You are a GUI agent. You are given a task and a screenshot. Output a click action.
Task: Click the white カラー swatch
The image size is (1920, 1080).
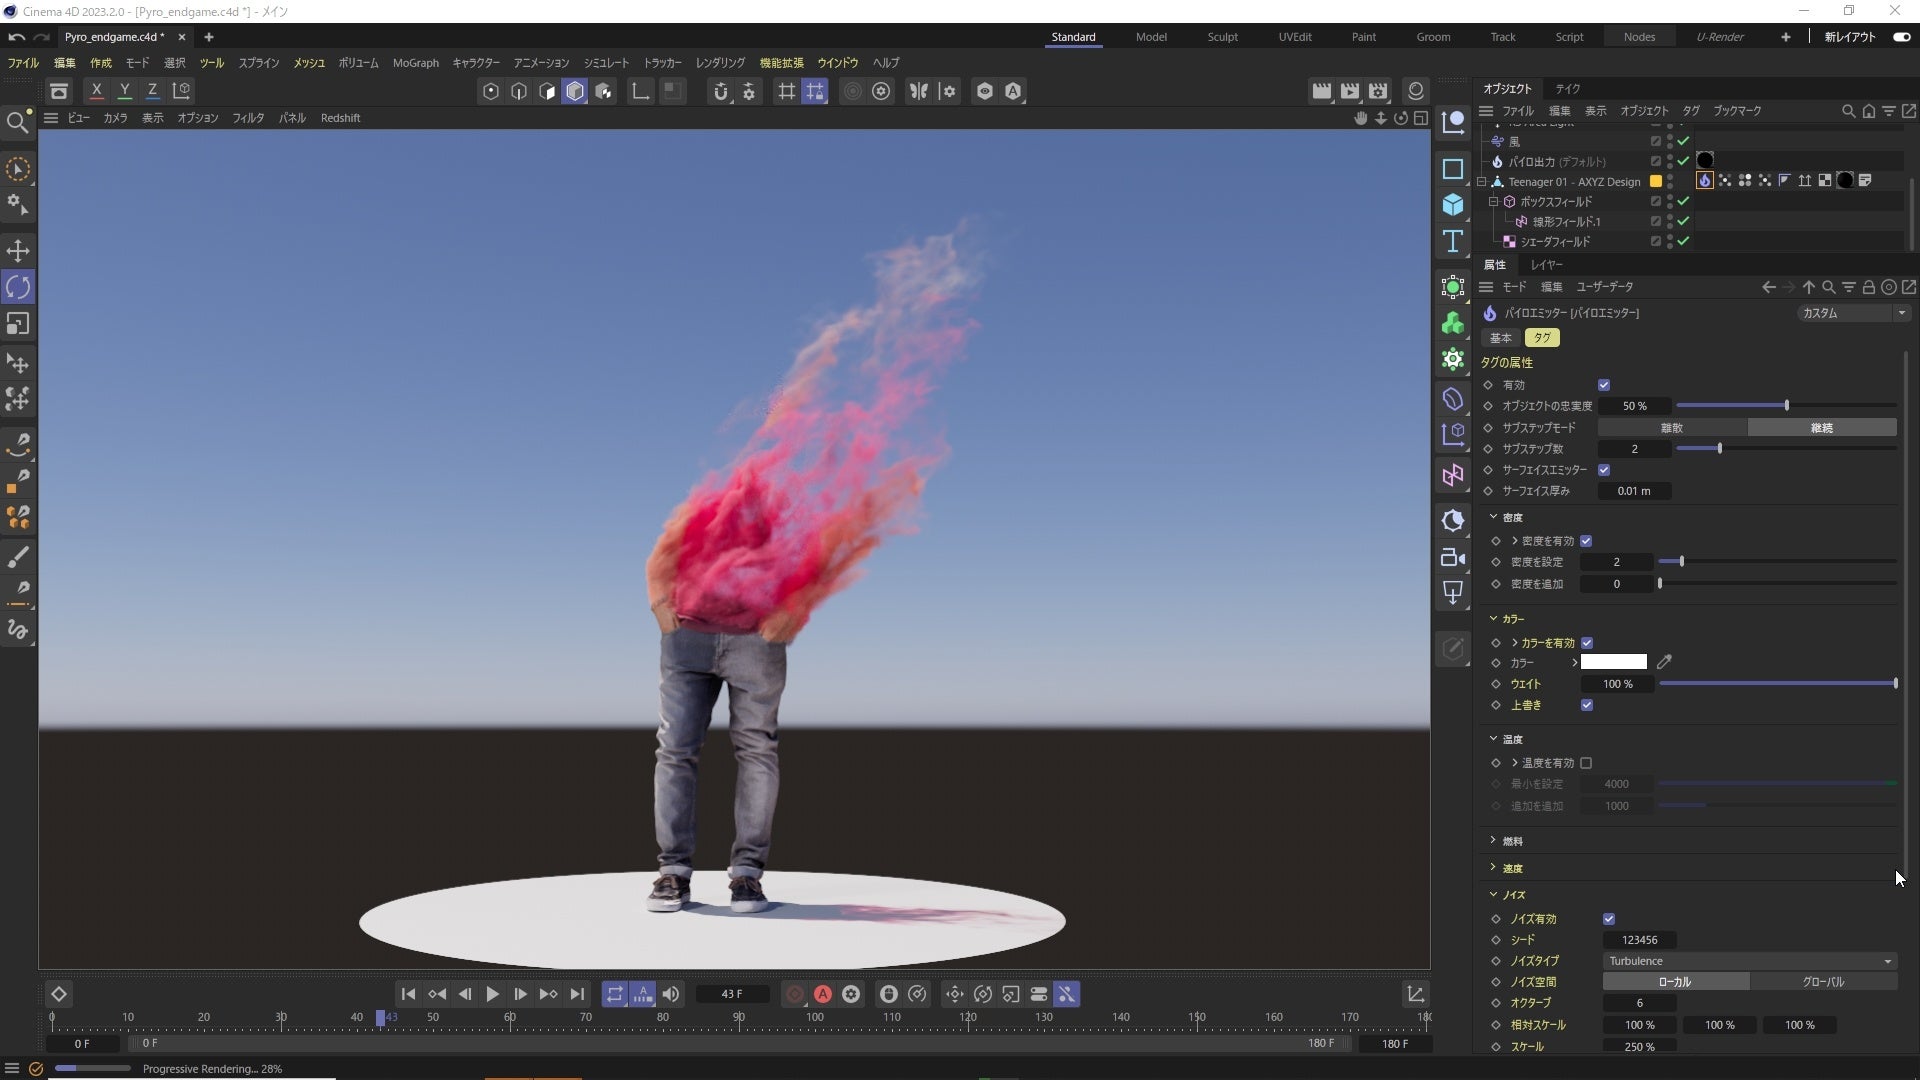pyautogui.click(x=1613, y=662)
